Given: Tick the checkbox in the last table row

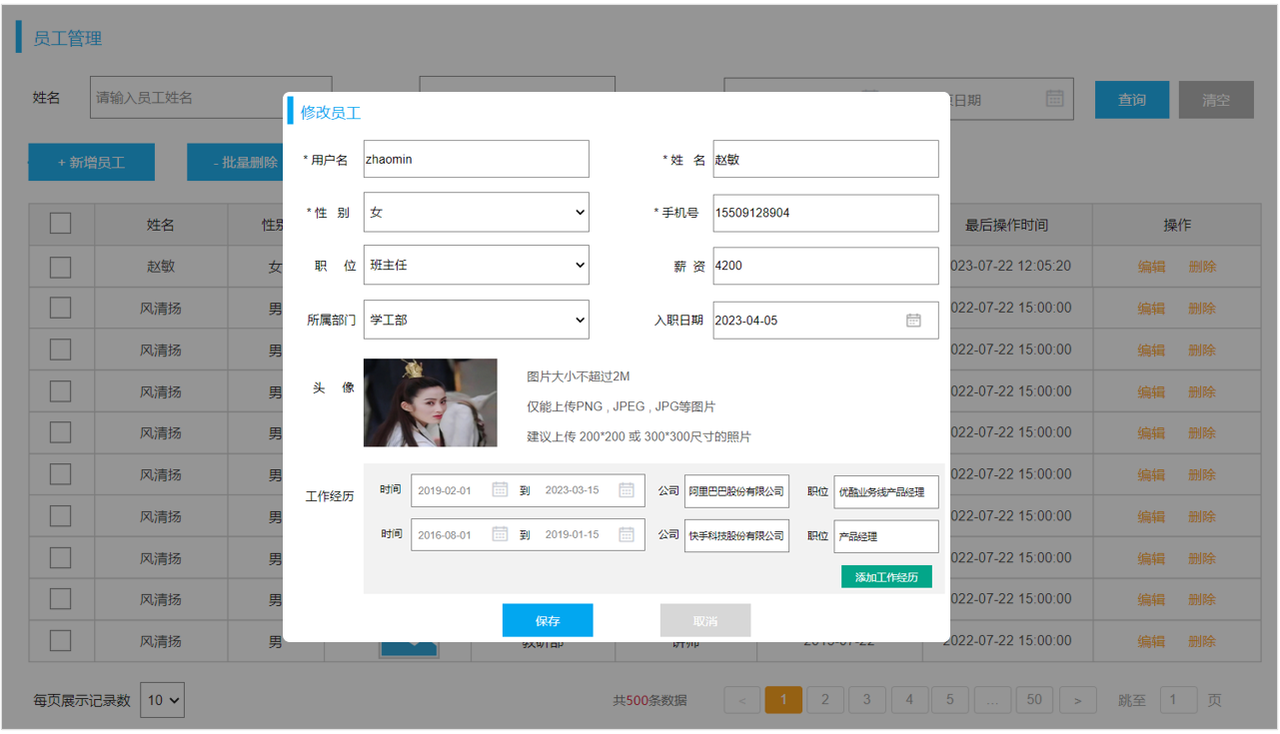Looking at the screenshot, I should tap(61, 641).
